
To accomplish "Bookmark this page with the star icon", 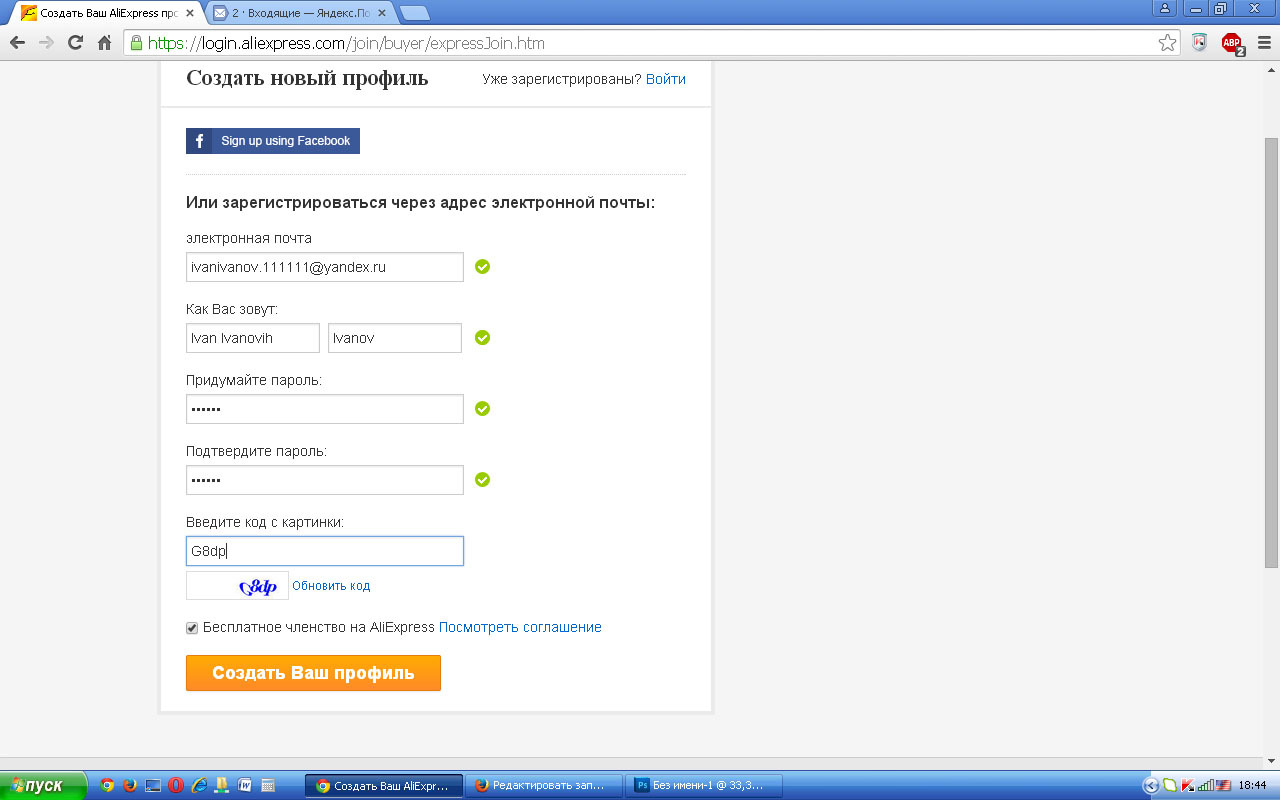I will pos(1167,43).
